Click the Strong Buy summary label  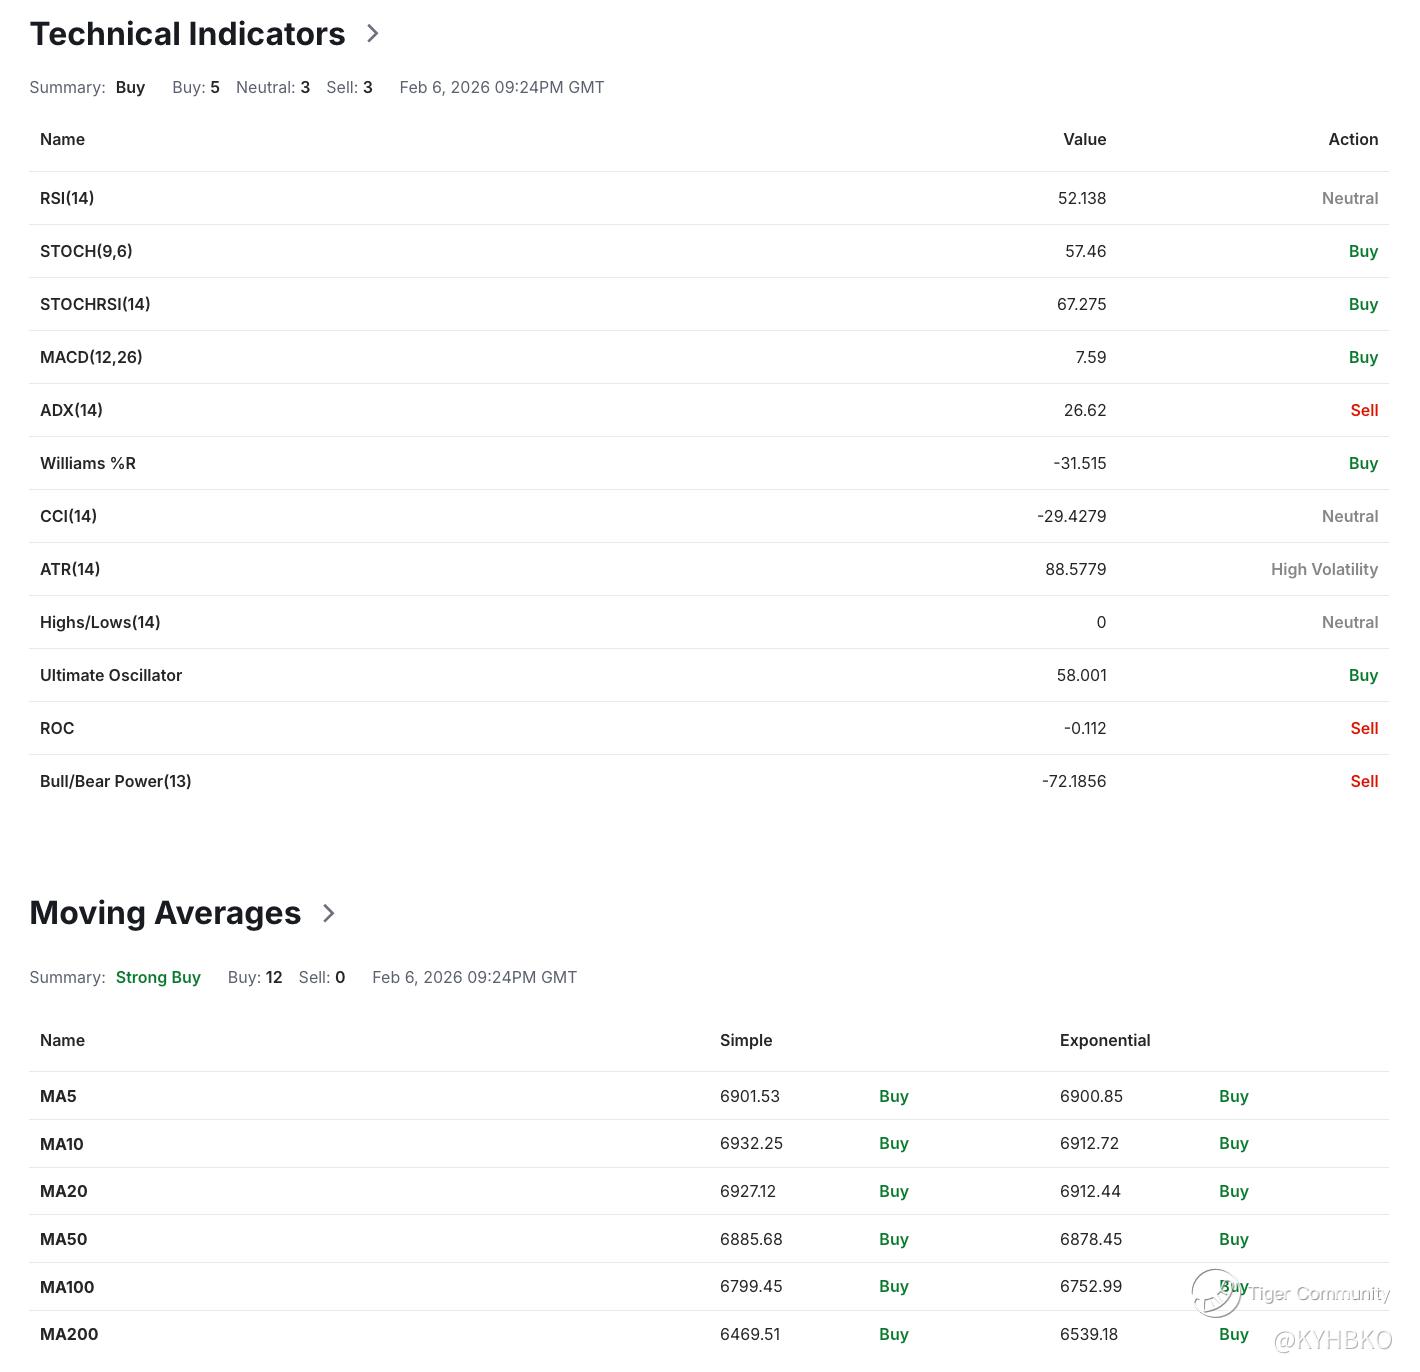point(158,977)
